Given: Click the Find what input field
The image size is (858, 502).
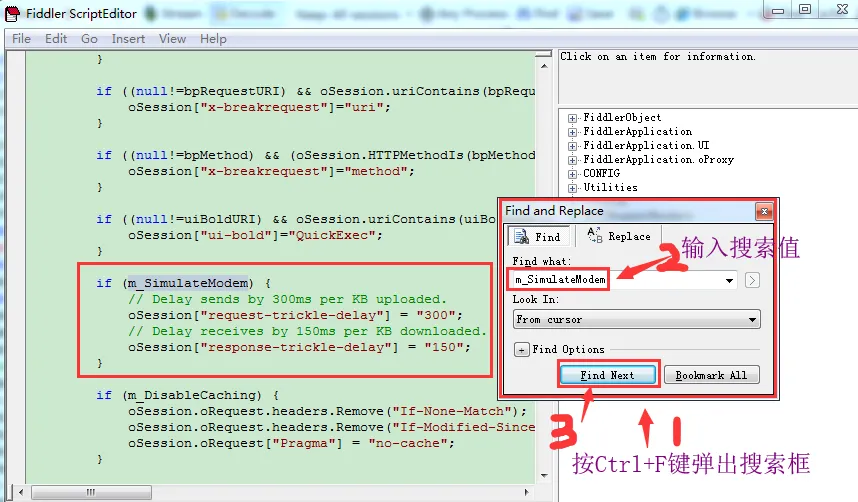Looking at the screenshot, I should click(618, 280).
